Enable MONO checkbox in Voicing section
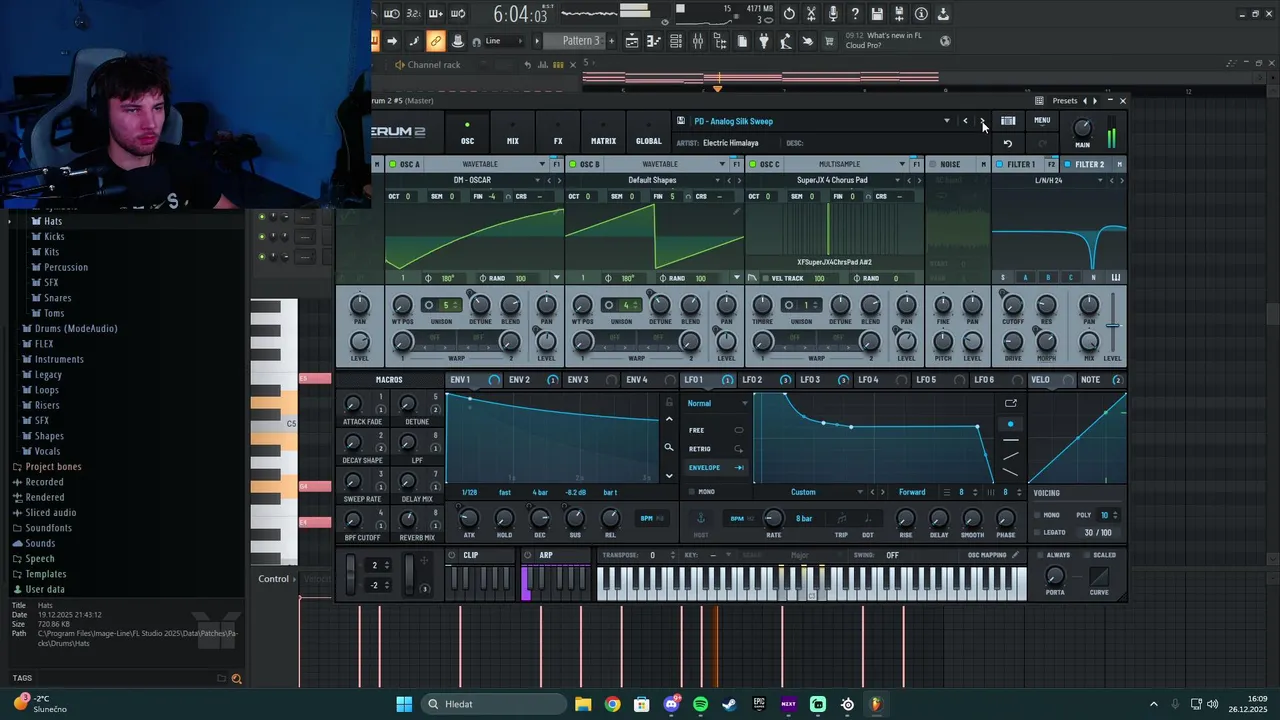1280x720 pixels. tap(1036, 515)
